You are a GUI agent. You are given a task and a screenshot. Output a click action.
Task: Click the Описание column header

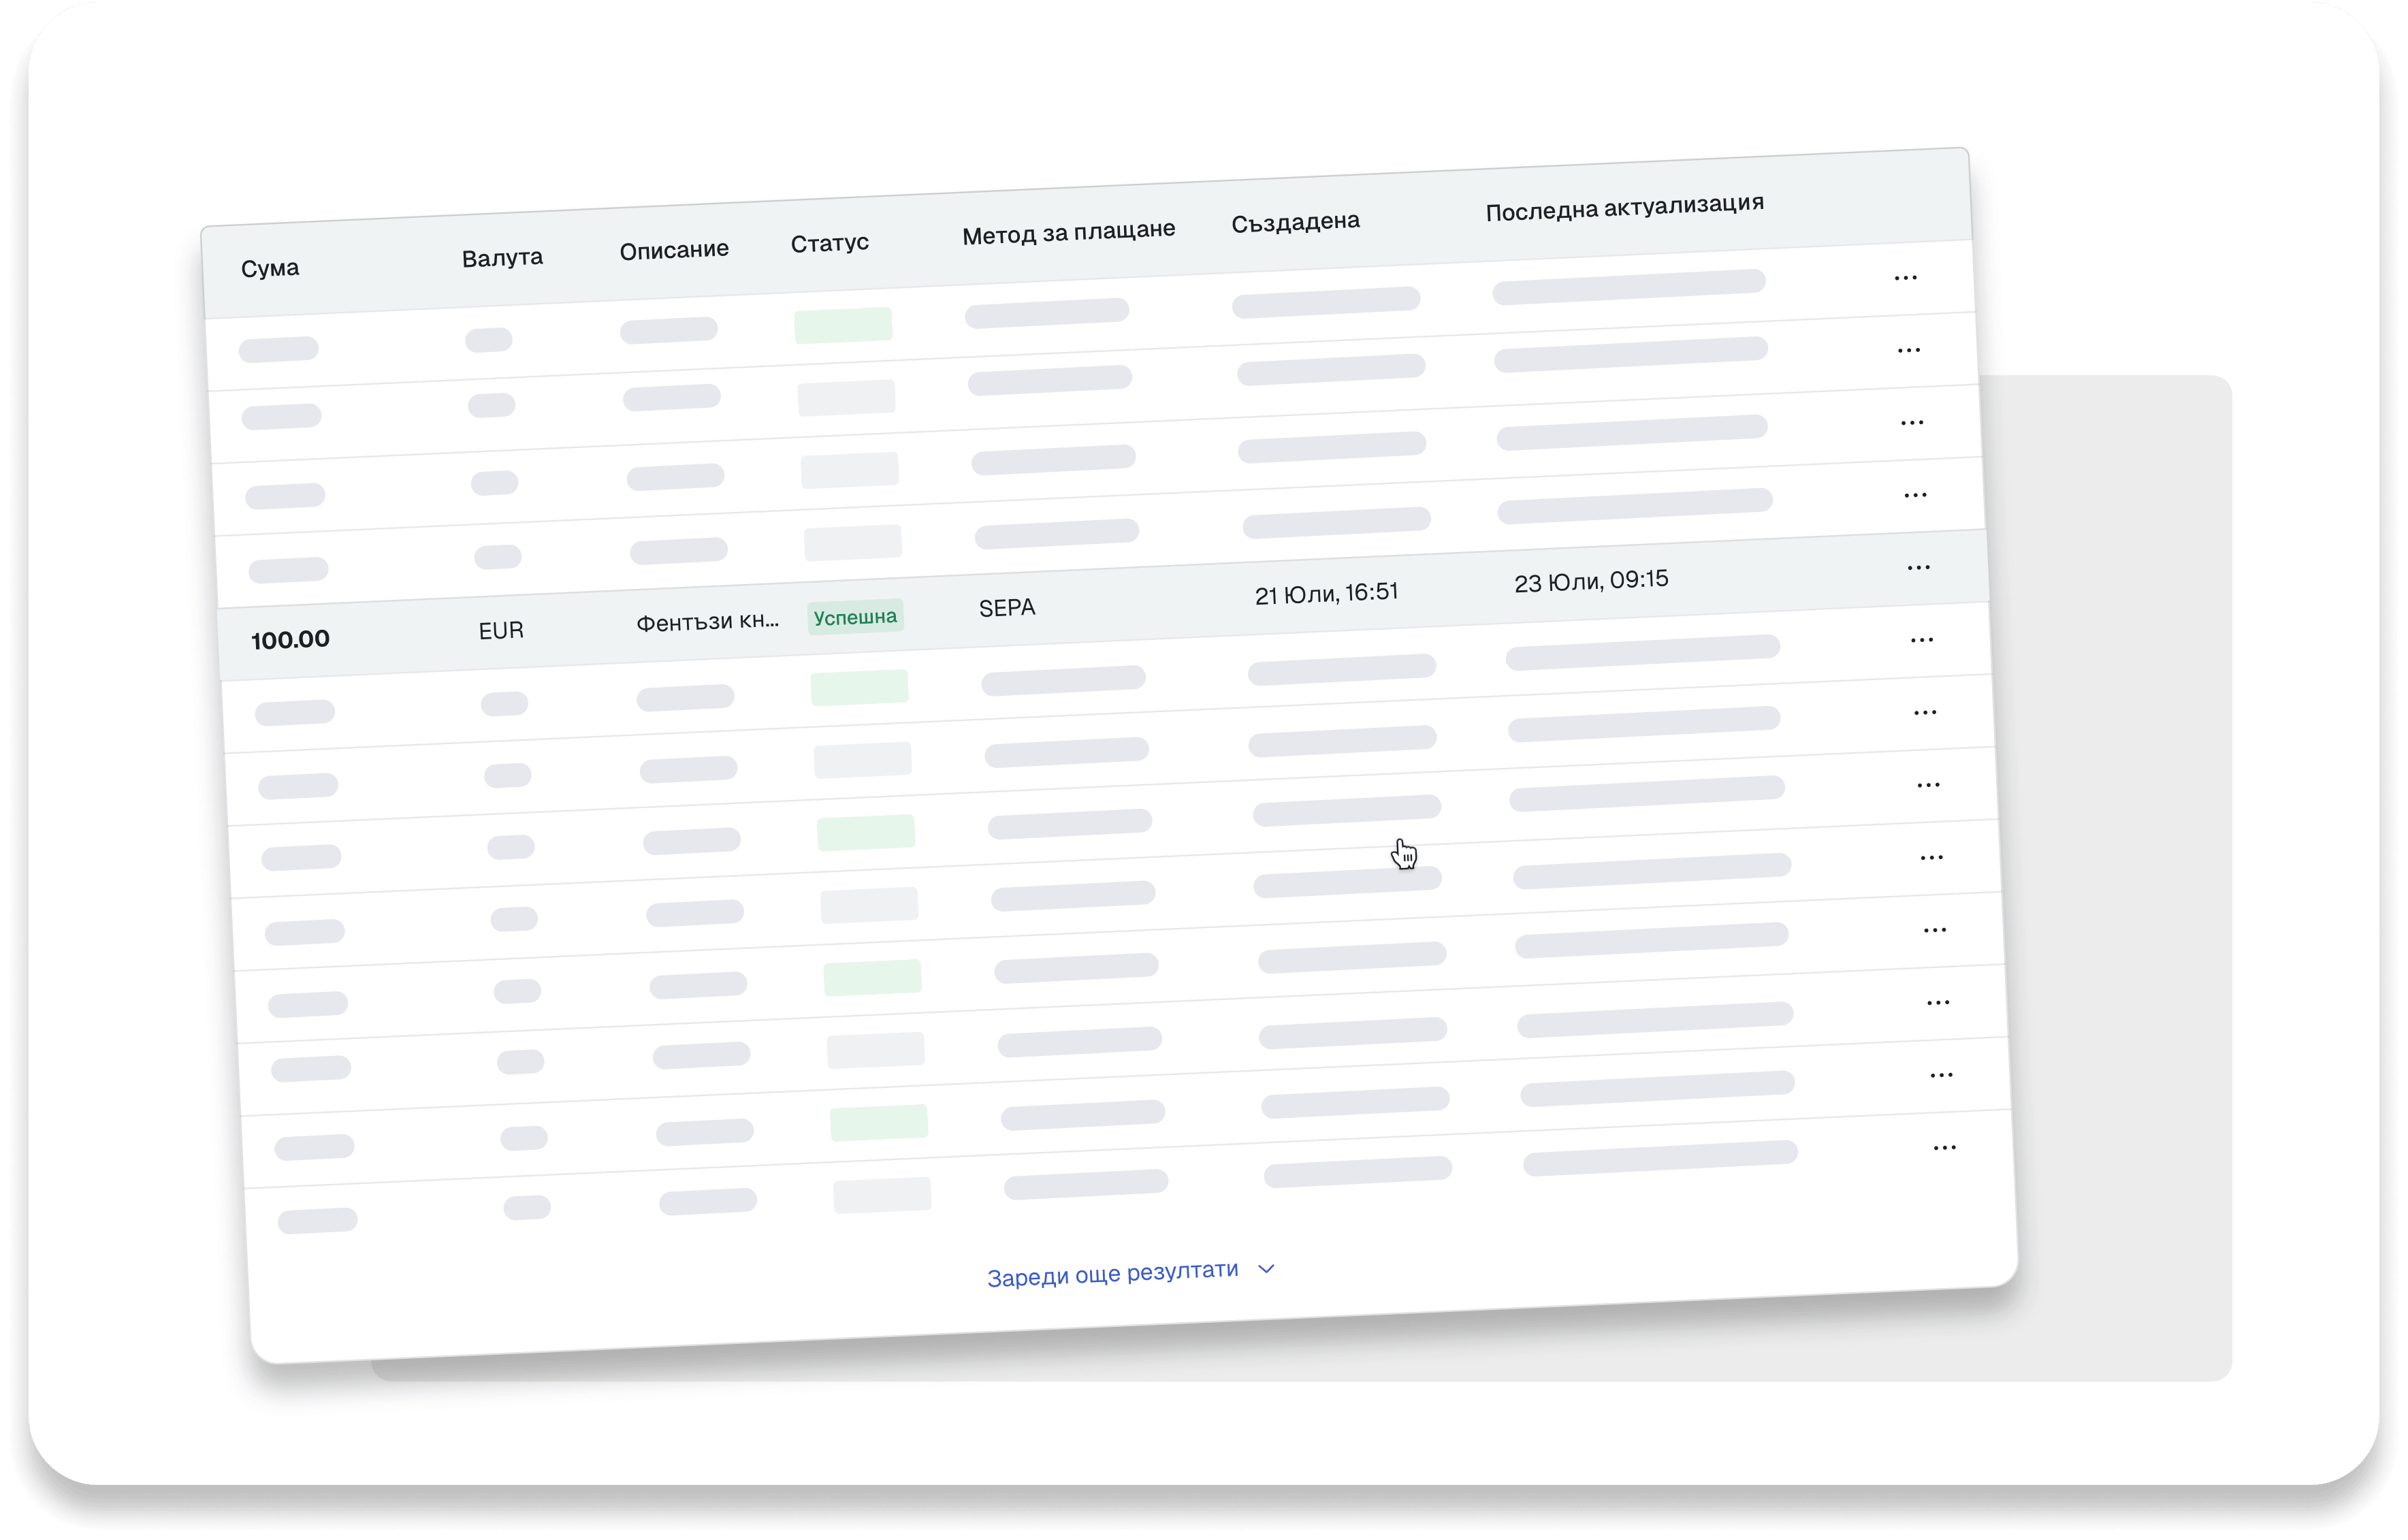coord(674,250)
